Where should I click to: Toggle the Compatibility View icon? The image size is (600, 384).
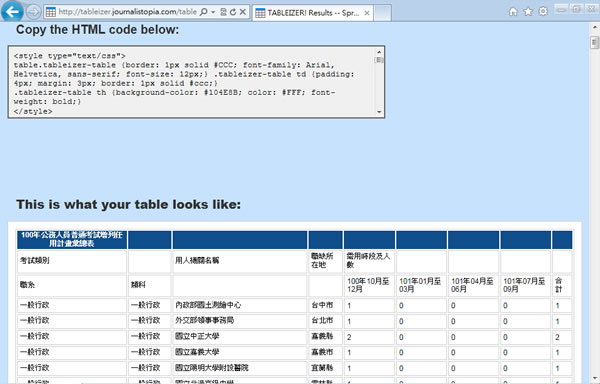[x=223, y=12]
